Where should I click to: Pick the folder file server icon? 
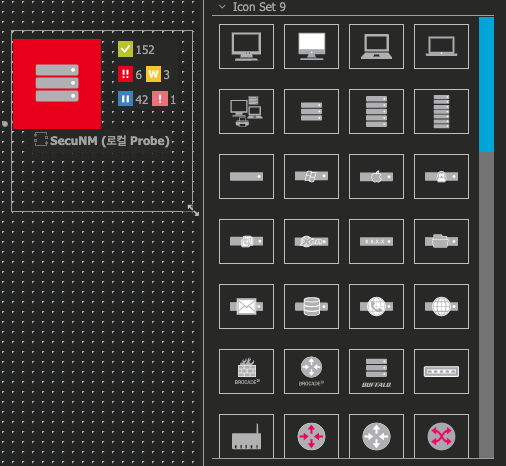click(x=441, y=242)
